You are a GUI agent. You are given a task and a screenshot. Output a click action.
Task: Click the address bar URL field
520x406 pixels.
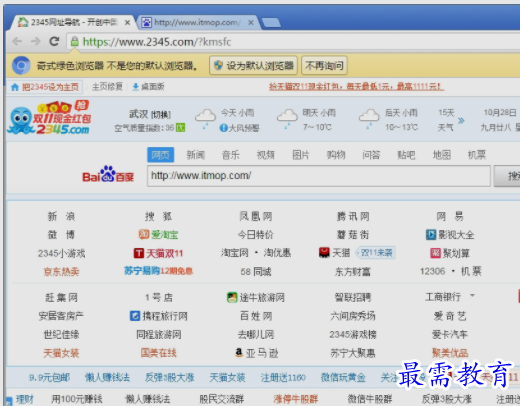coord(293,42)
